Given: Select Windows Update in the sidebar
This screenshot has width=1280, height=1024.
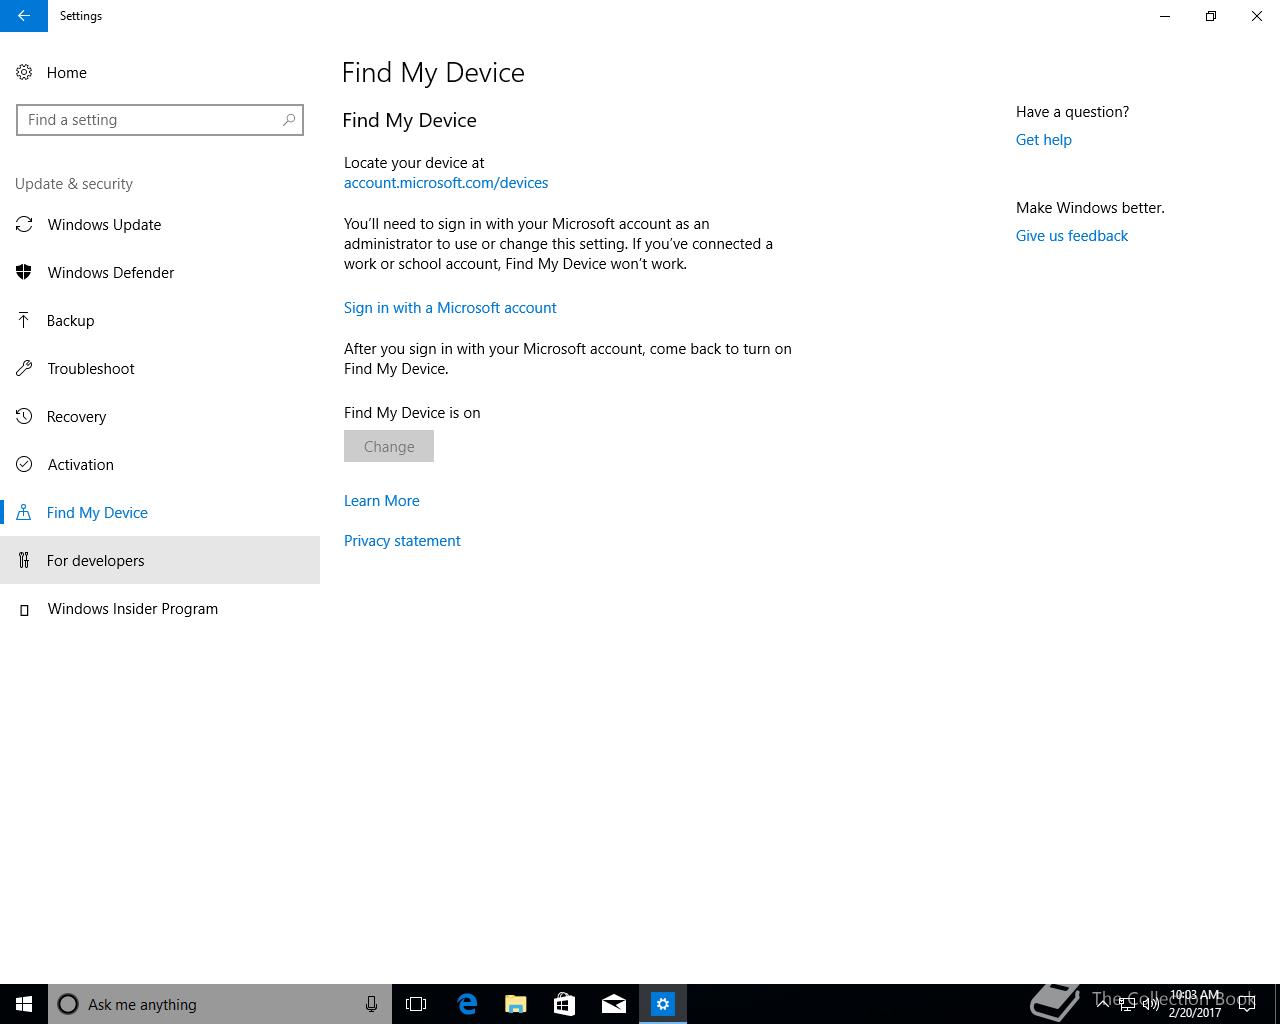Looking at the screenshot, I should (x=160, y=224).
